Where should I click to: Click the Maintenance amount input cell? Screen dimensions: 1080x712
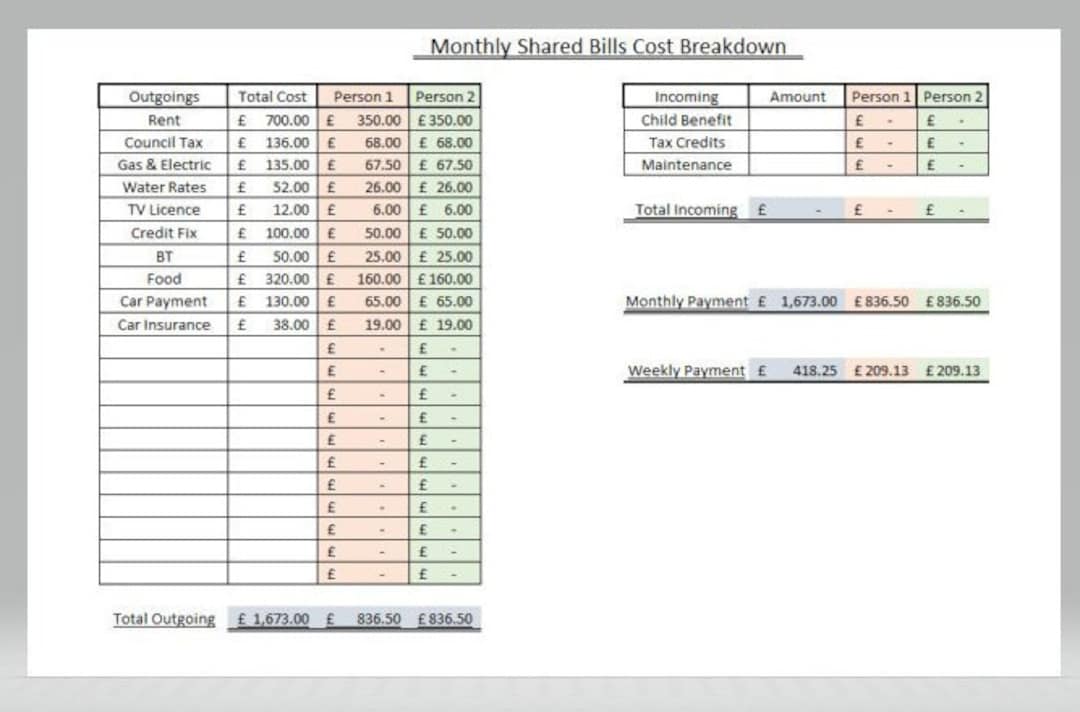pos(797,165)
